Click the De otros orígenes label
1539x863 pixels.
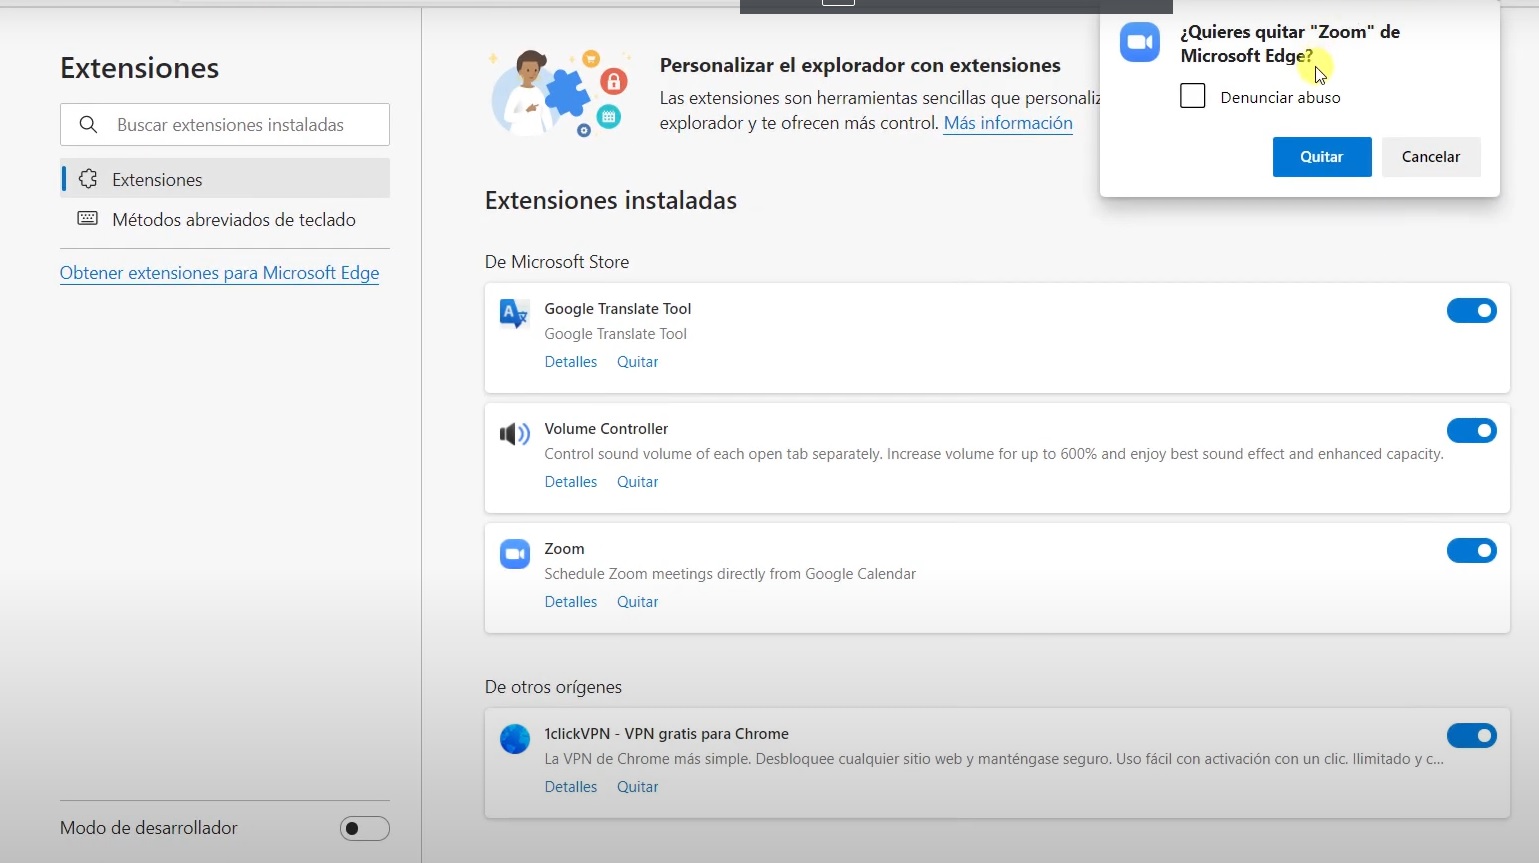[553, 687]
